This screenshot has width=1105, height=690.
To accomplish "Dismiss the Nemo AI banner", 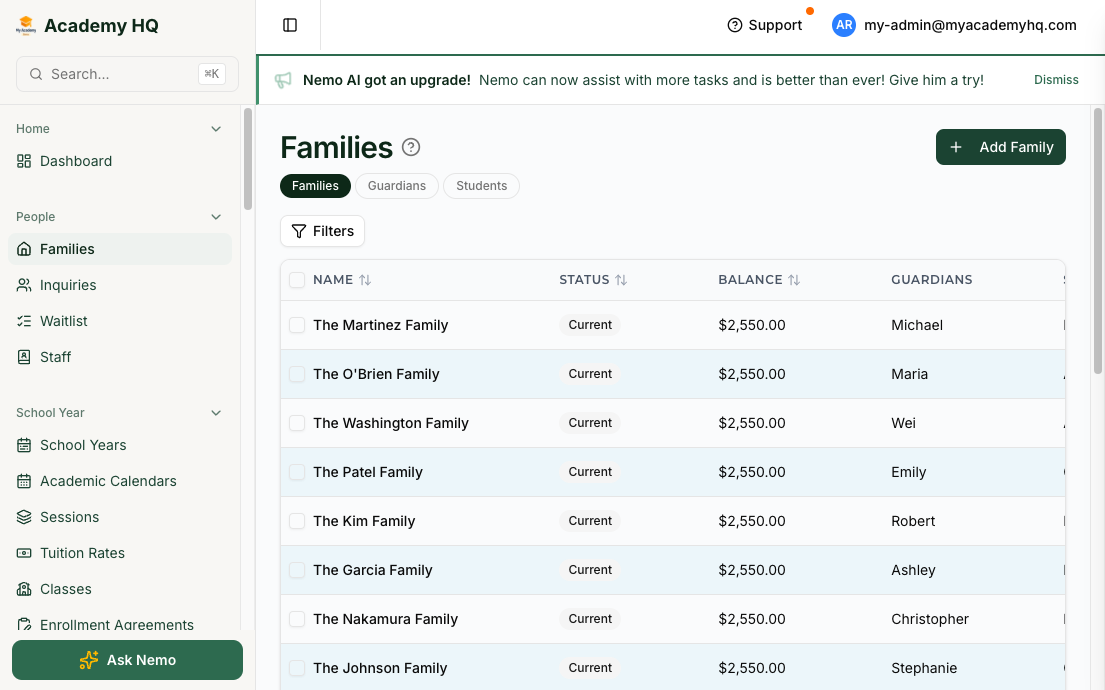I will click(1056, 80).
